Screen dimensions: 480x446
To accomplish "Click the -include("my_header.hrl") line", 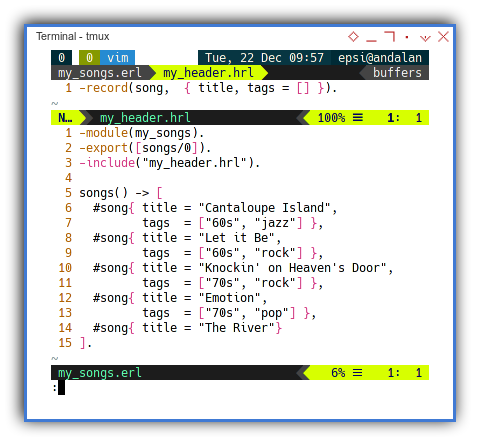I will click(x=169, y=163).
